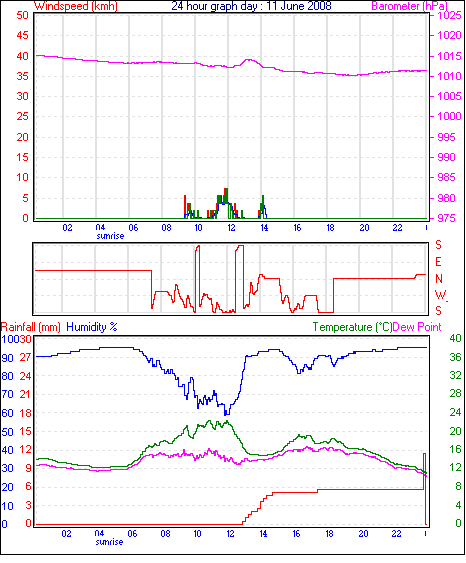Click the red rainfall spike near midnight
This screenshot has height=563, width=466.
(x=425, y=489)
